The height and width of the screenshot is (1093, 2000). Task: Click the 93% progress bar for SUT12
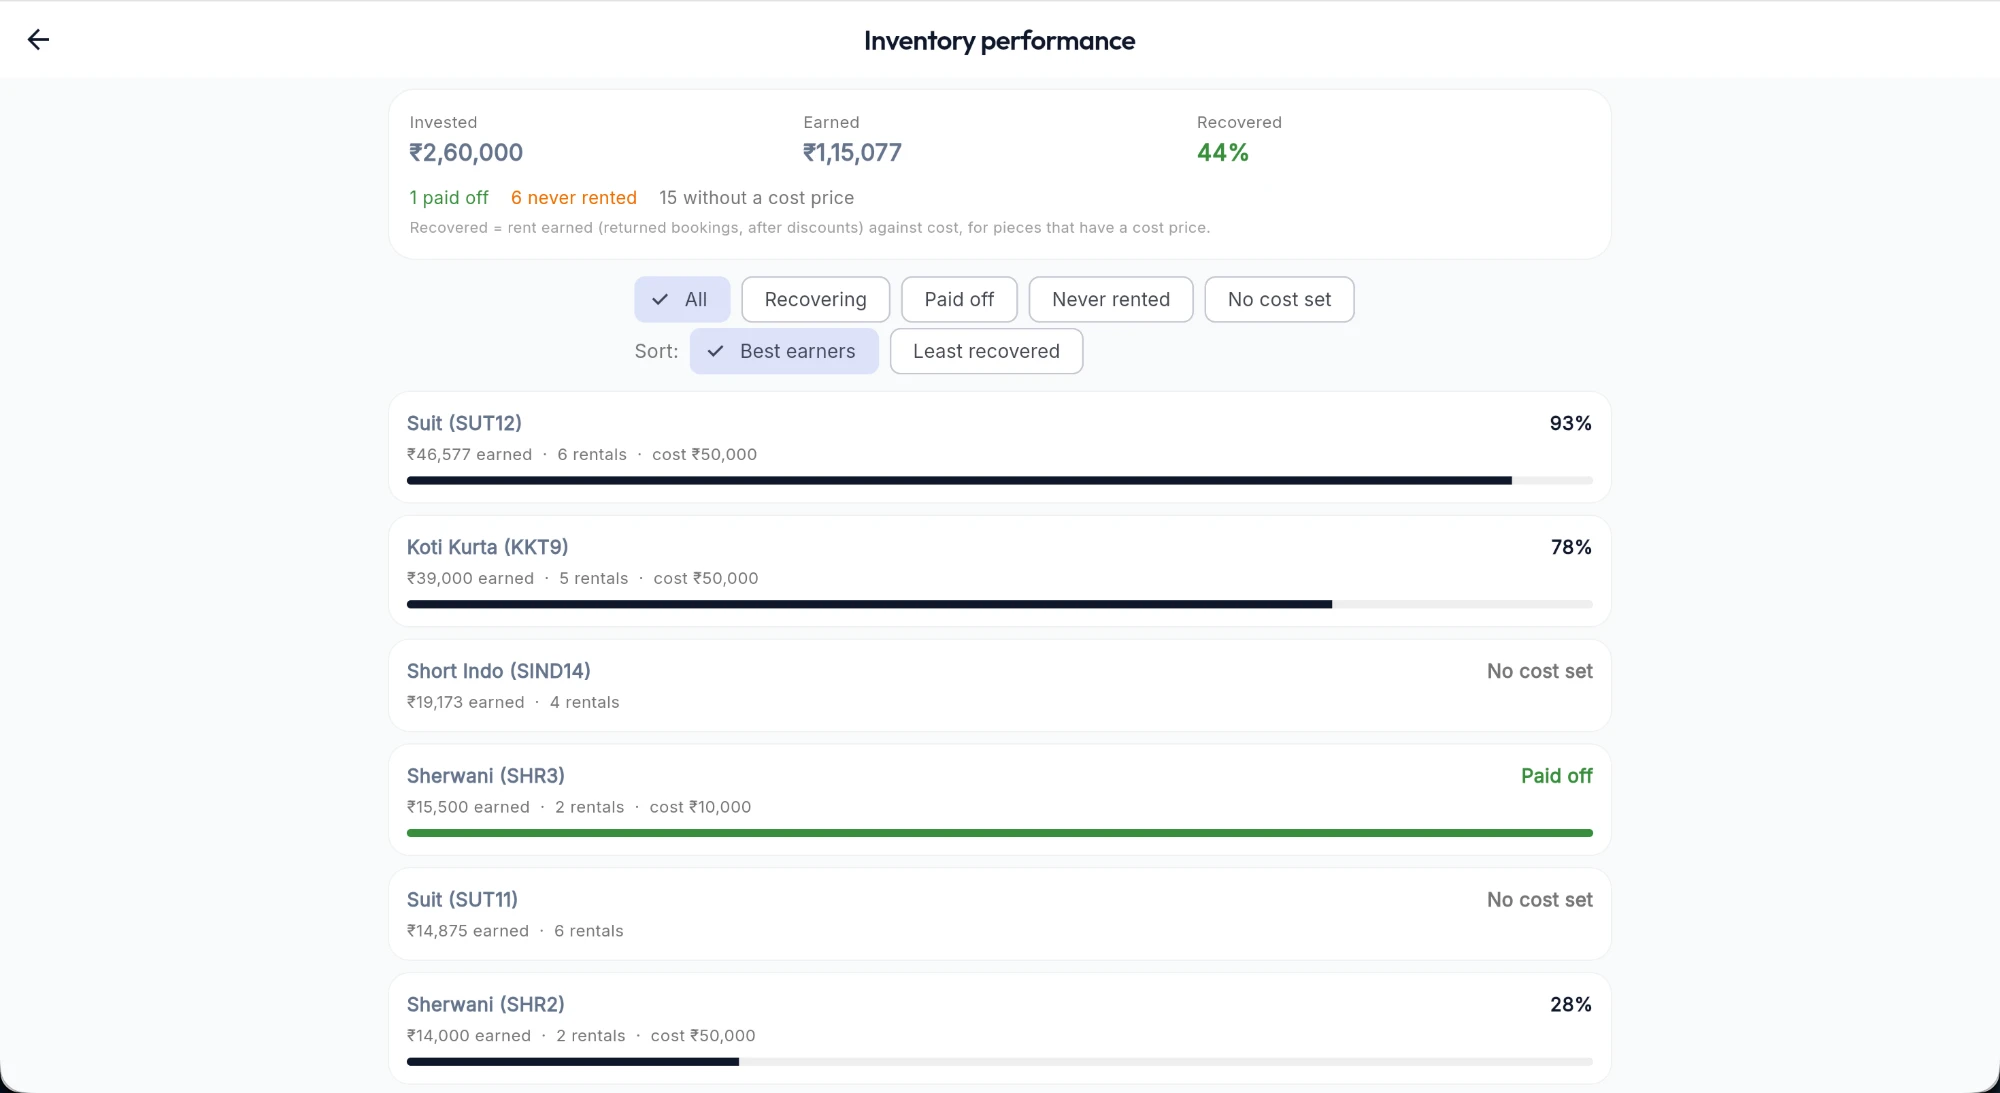[x=999, y=480]
